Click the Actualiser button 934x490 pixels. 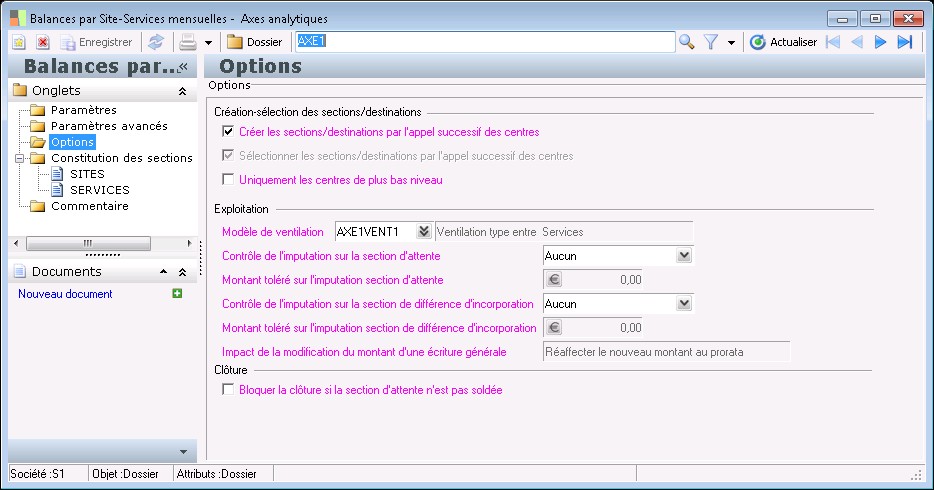coord(783,42)
